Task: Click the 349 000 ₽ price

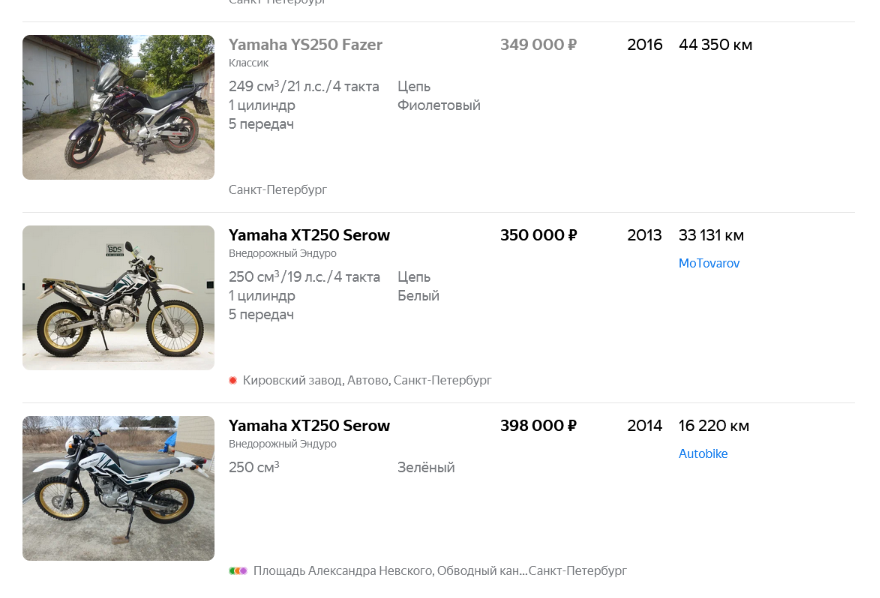Action: click(x=538, y=45)
